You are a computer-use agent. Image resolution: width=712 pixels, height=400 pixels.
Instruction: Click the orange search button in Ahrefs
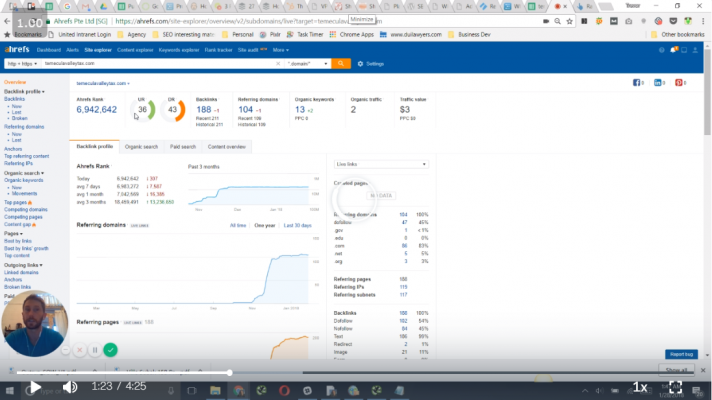click(341, 63)
